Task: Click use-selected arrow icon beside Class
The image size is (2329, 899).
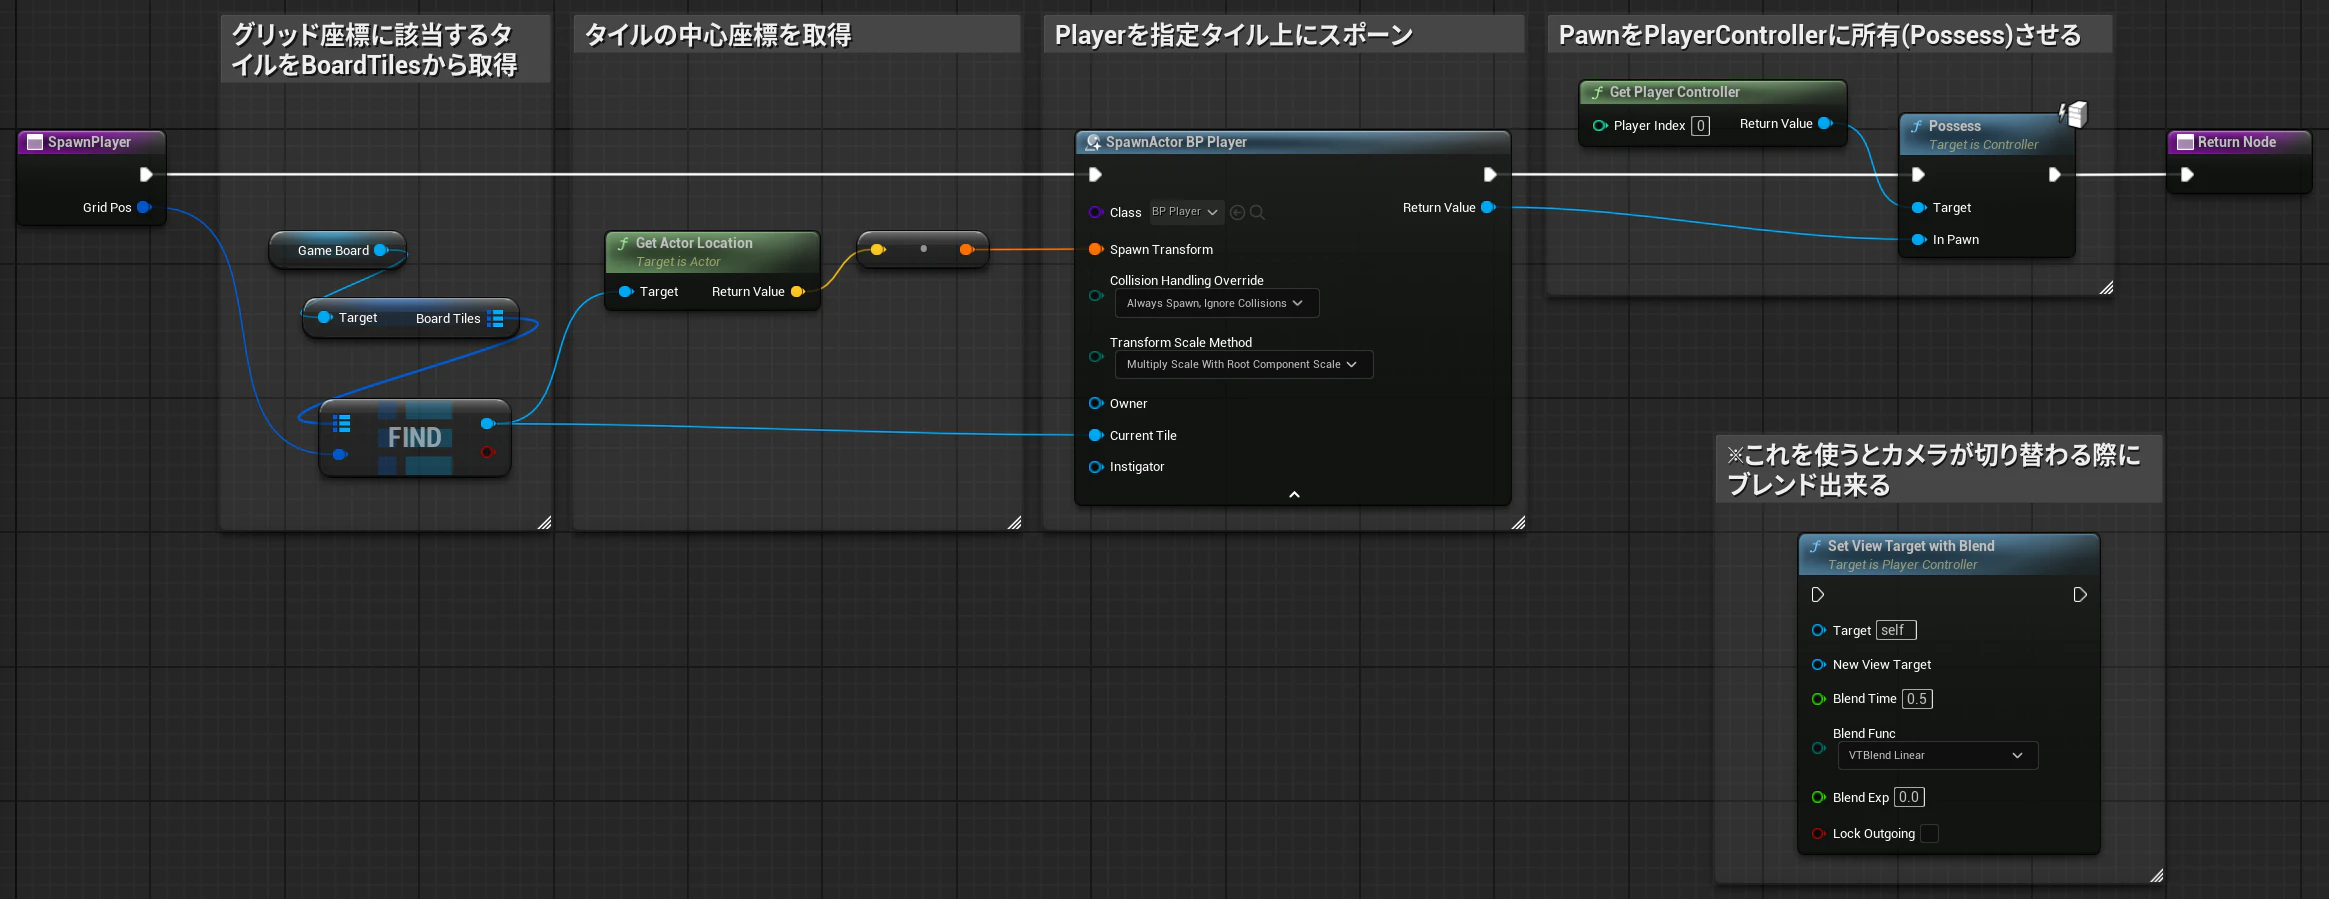Action: 1238,213
